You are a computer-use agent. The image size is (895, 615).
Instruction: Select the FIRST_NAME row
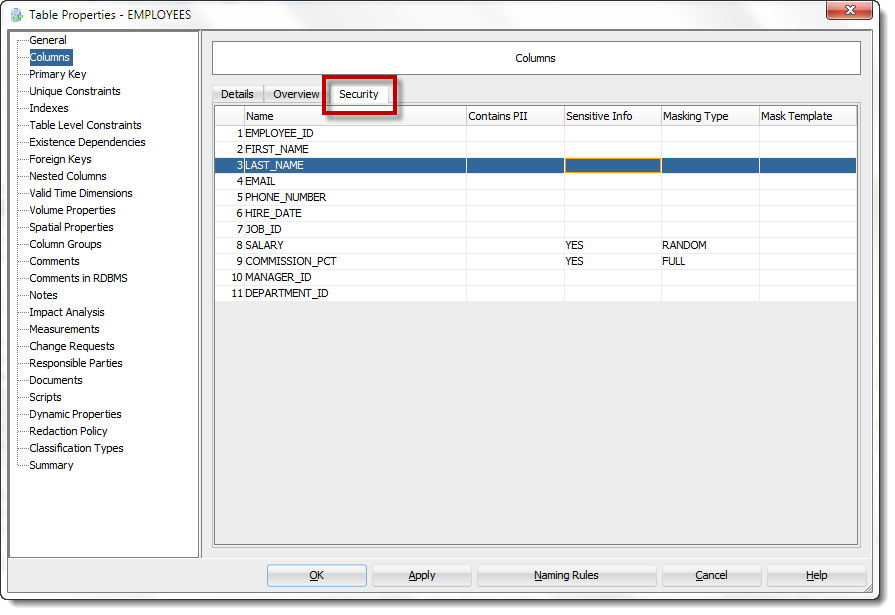point(535,150)
